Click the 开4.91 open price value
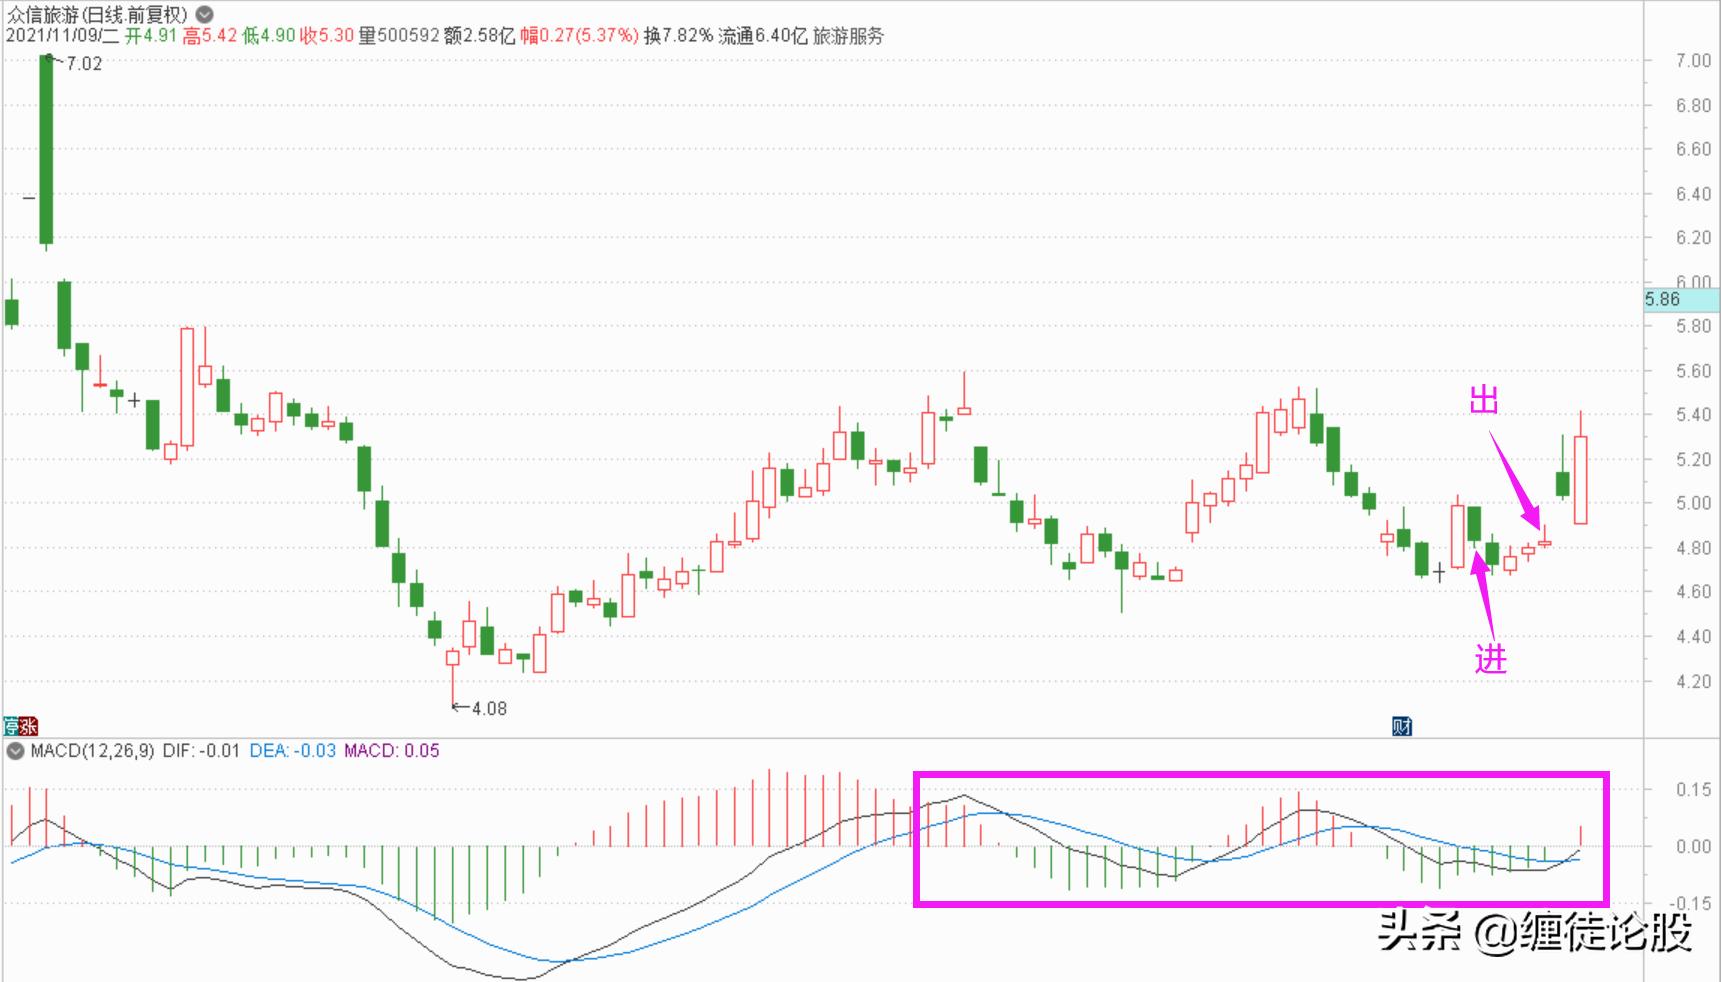The image size is (1721, 982). coord(150,36)
